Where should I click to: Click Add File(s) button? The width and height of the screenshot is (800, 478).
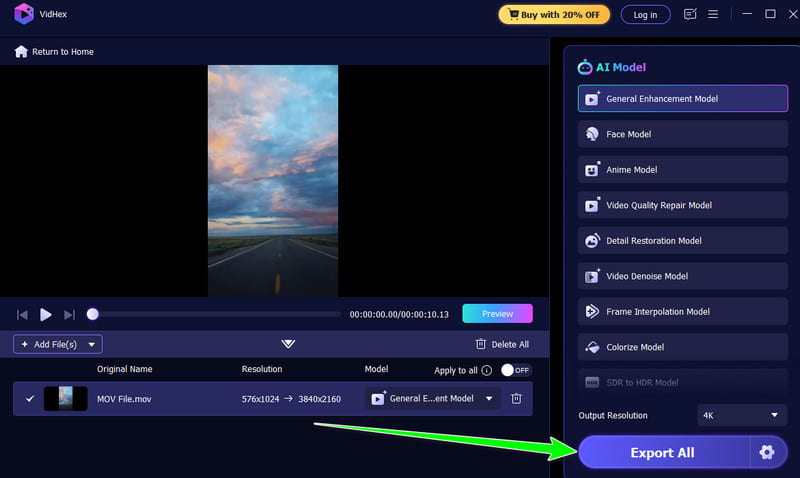tap(58, 344)
